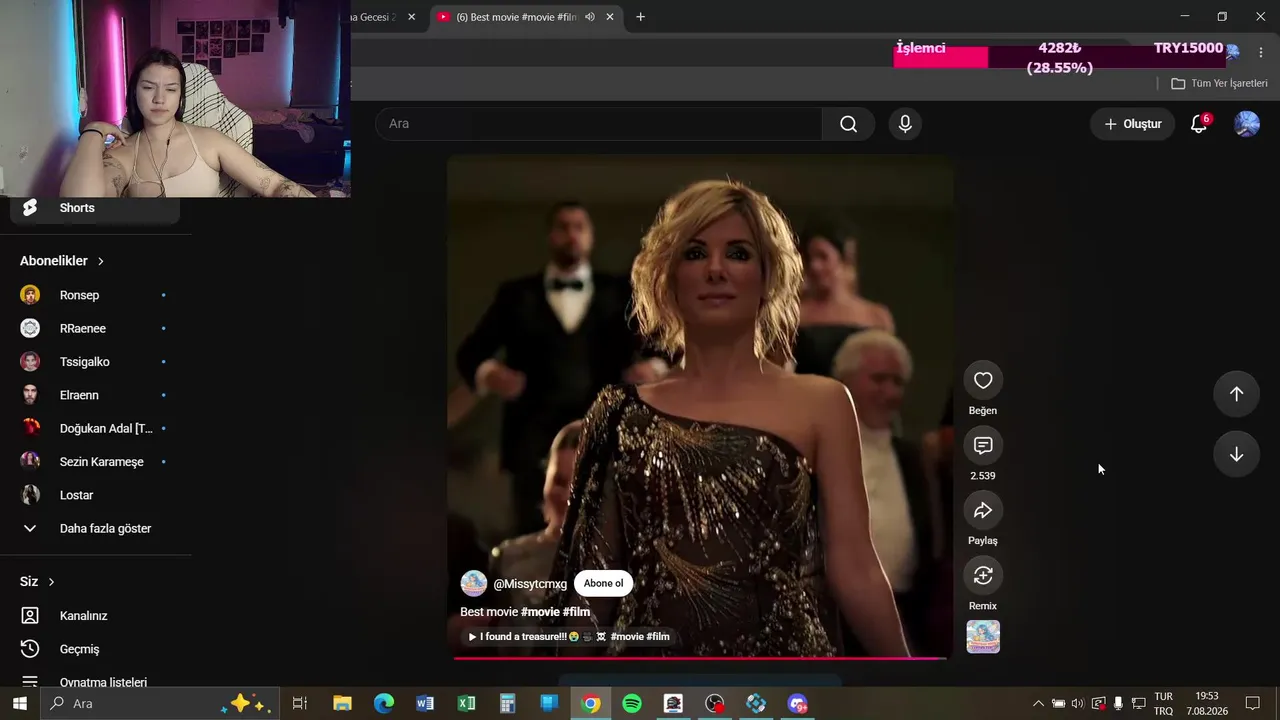Open Task View on the taskbar
The image size is (1280, 720).
click(x=299, y=704)
